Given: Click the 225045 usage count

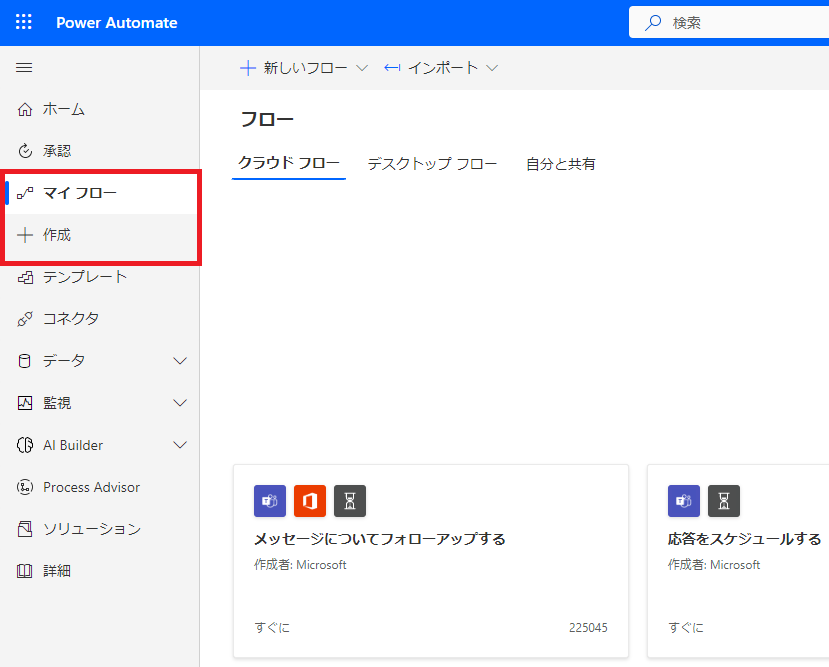Looking at the screenshot, I should [588, 627].
